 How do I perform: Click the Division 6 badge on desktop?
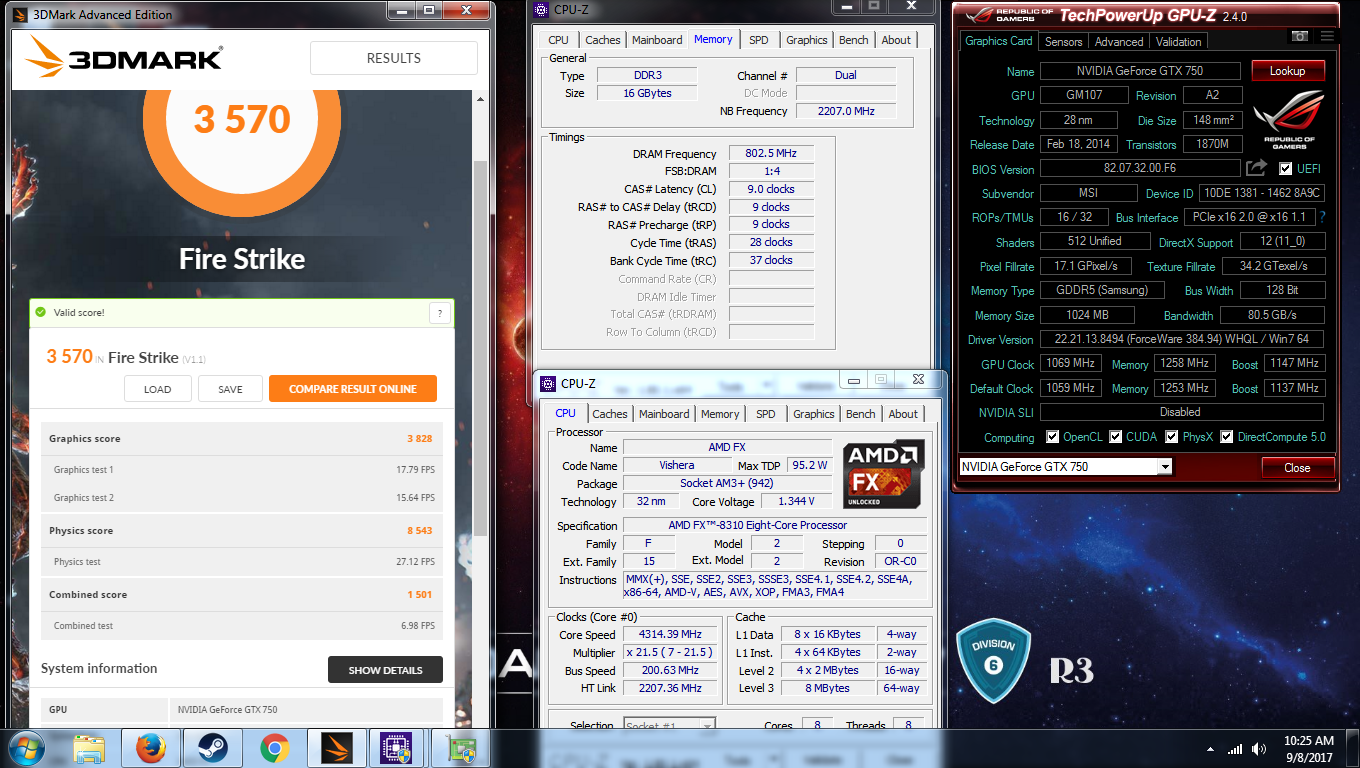pos(992,661)
